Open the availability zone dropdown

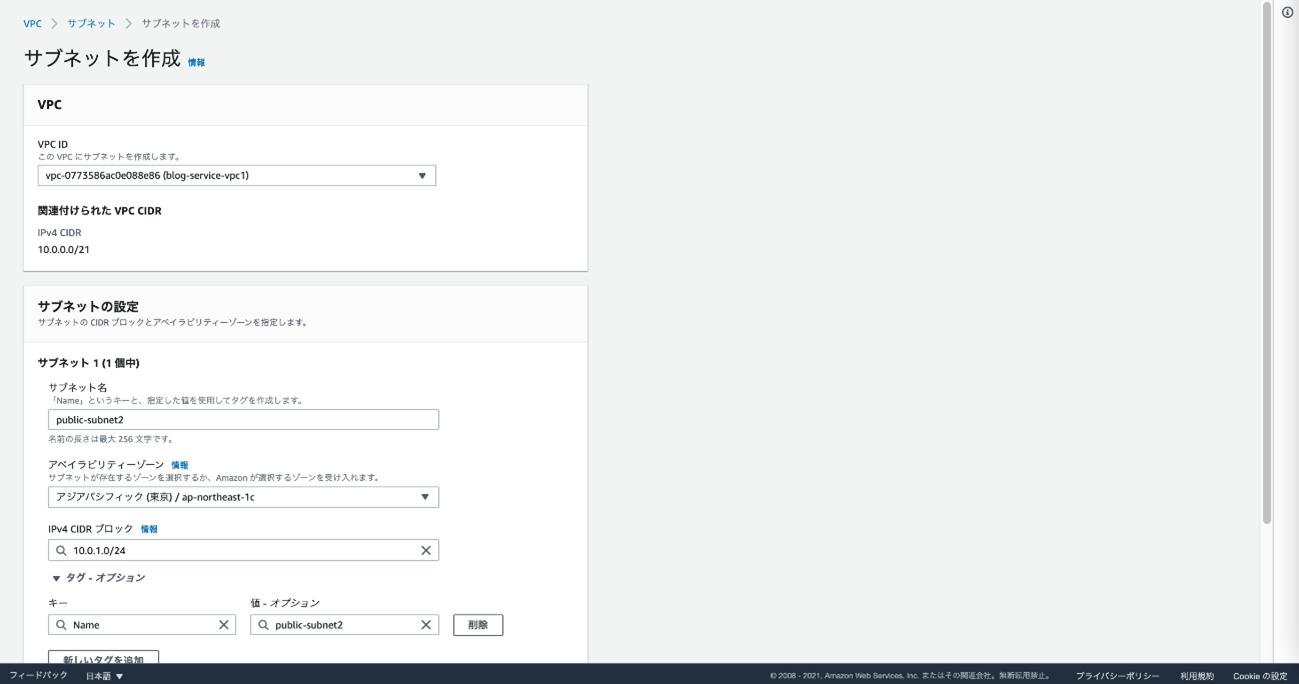243,497
